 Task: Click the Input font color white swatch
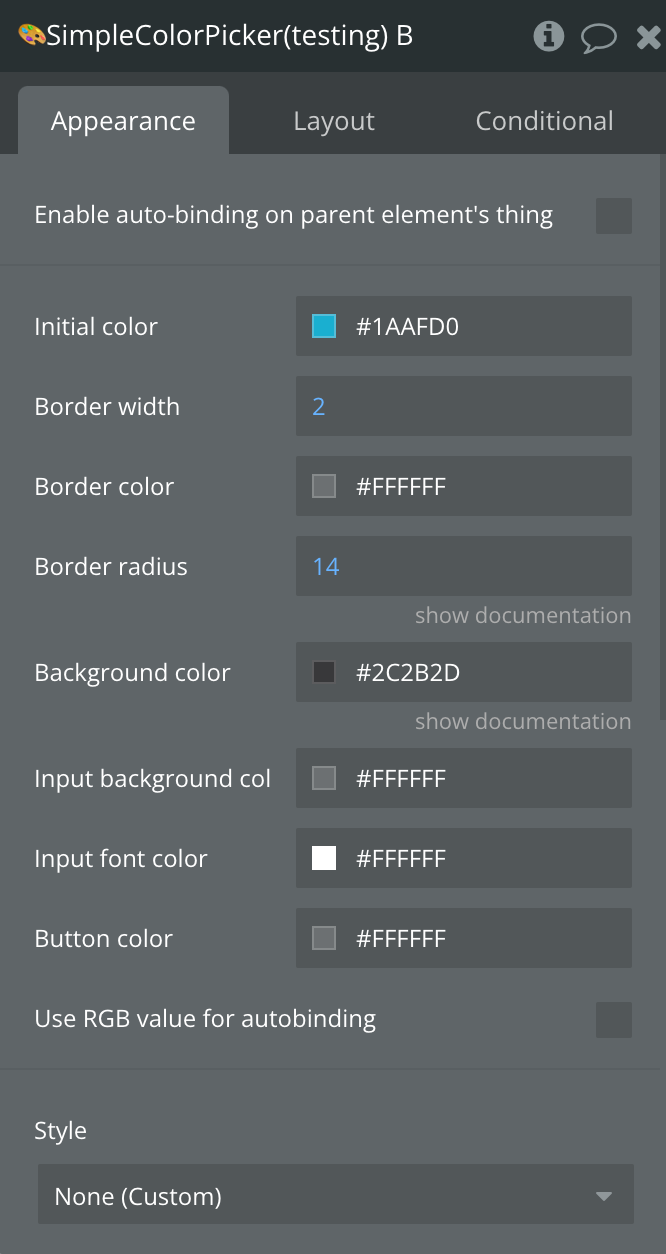pyautogui.click(x=324, y=858)
